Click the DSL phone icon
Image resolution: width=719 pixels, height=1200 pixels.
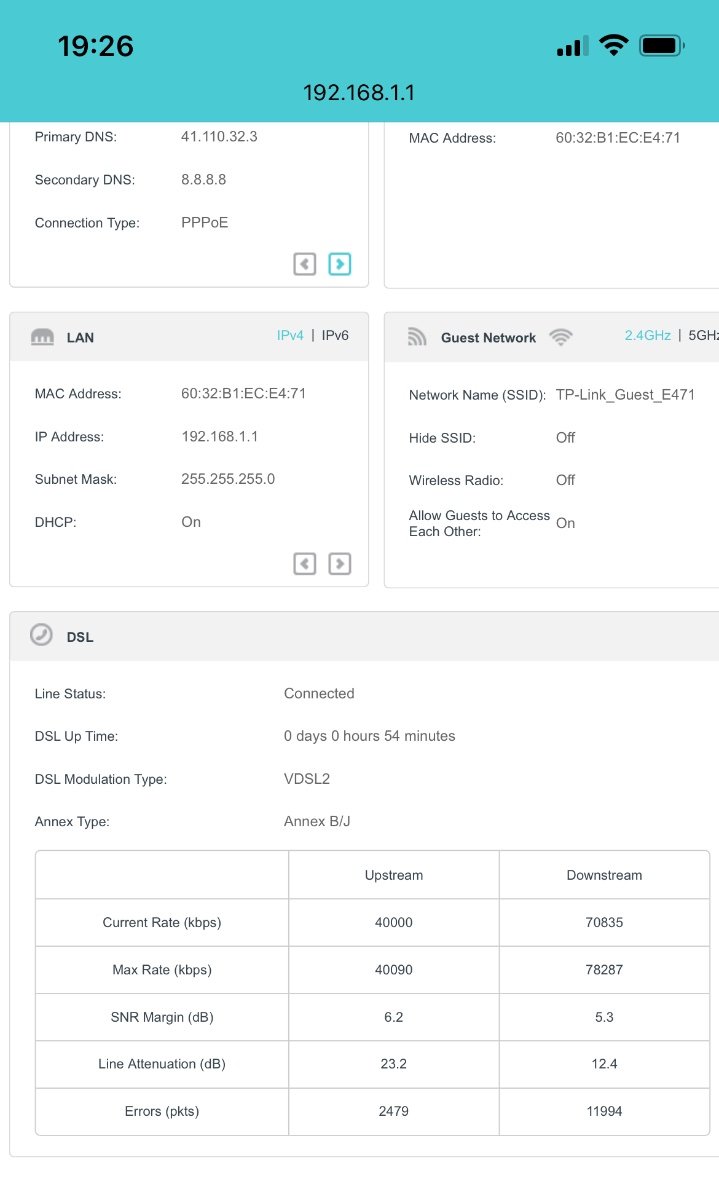tap(41, 635)
